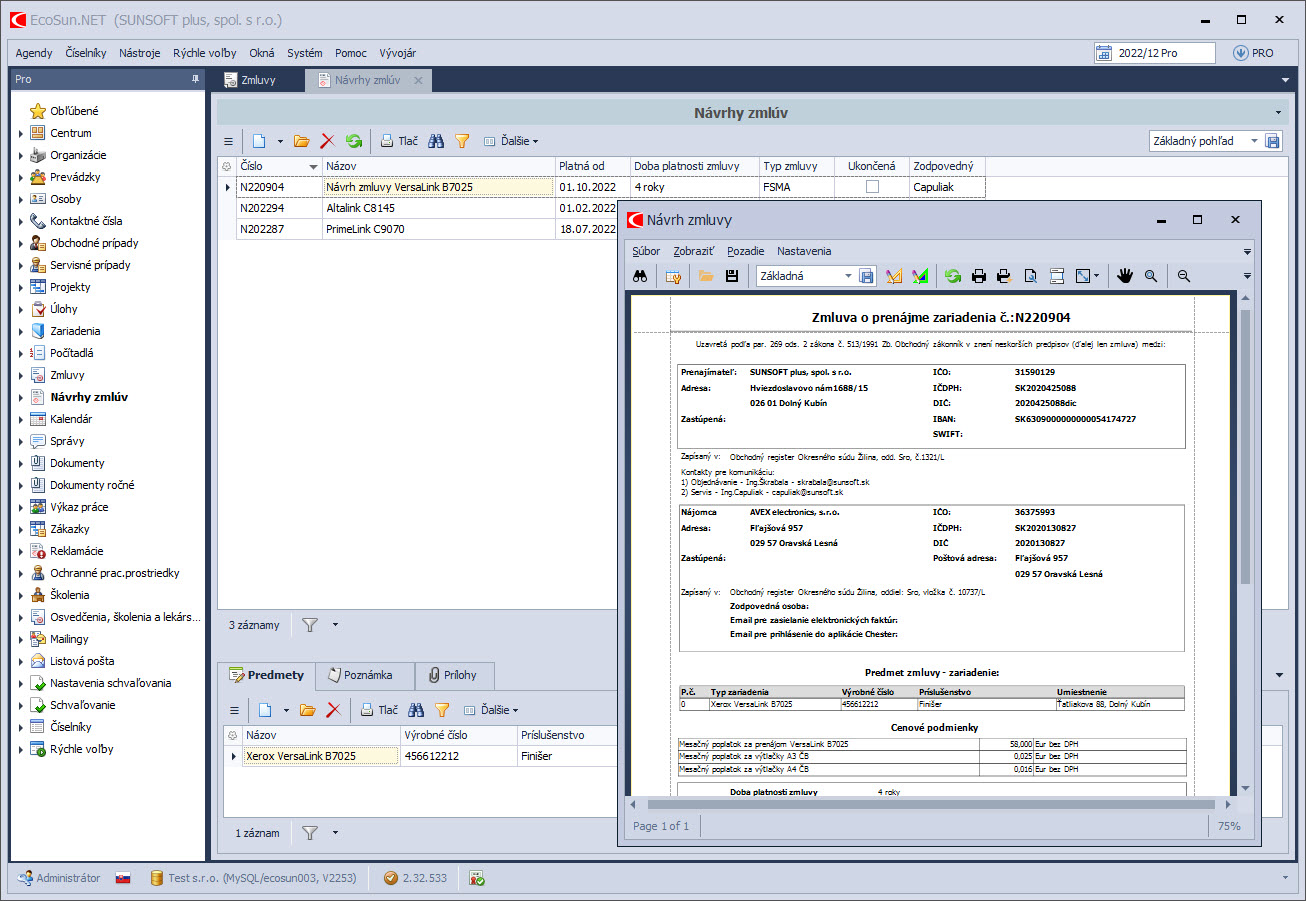Switch to the Poznámka tab
Image resolution: width=1306 pixels, height=901 pixels.
tap(365, 676)
